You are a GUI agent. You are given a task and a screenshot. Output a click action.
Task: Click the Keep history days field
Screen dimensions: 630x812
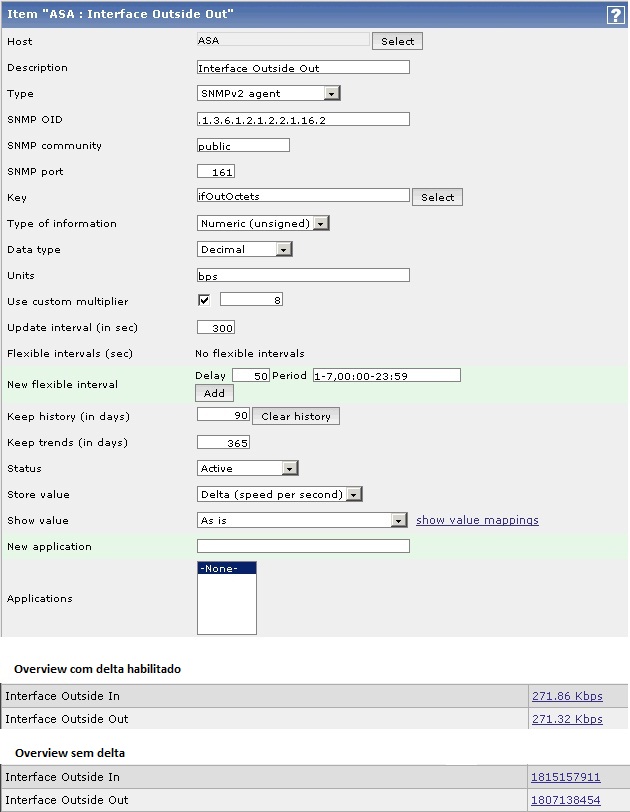point(224,415)
